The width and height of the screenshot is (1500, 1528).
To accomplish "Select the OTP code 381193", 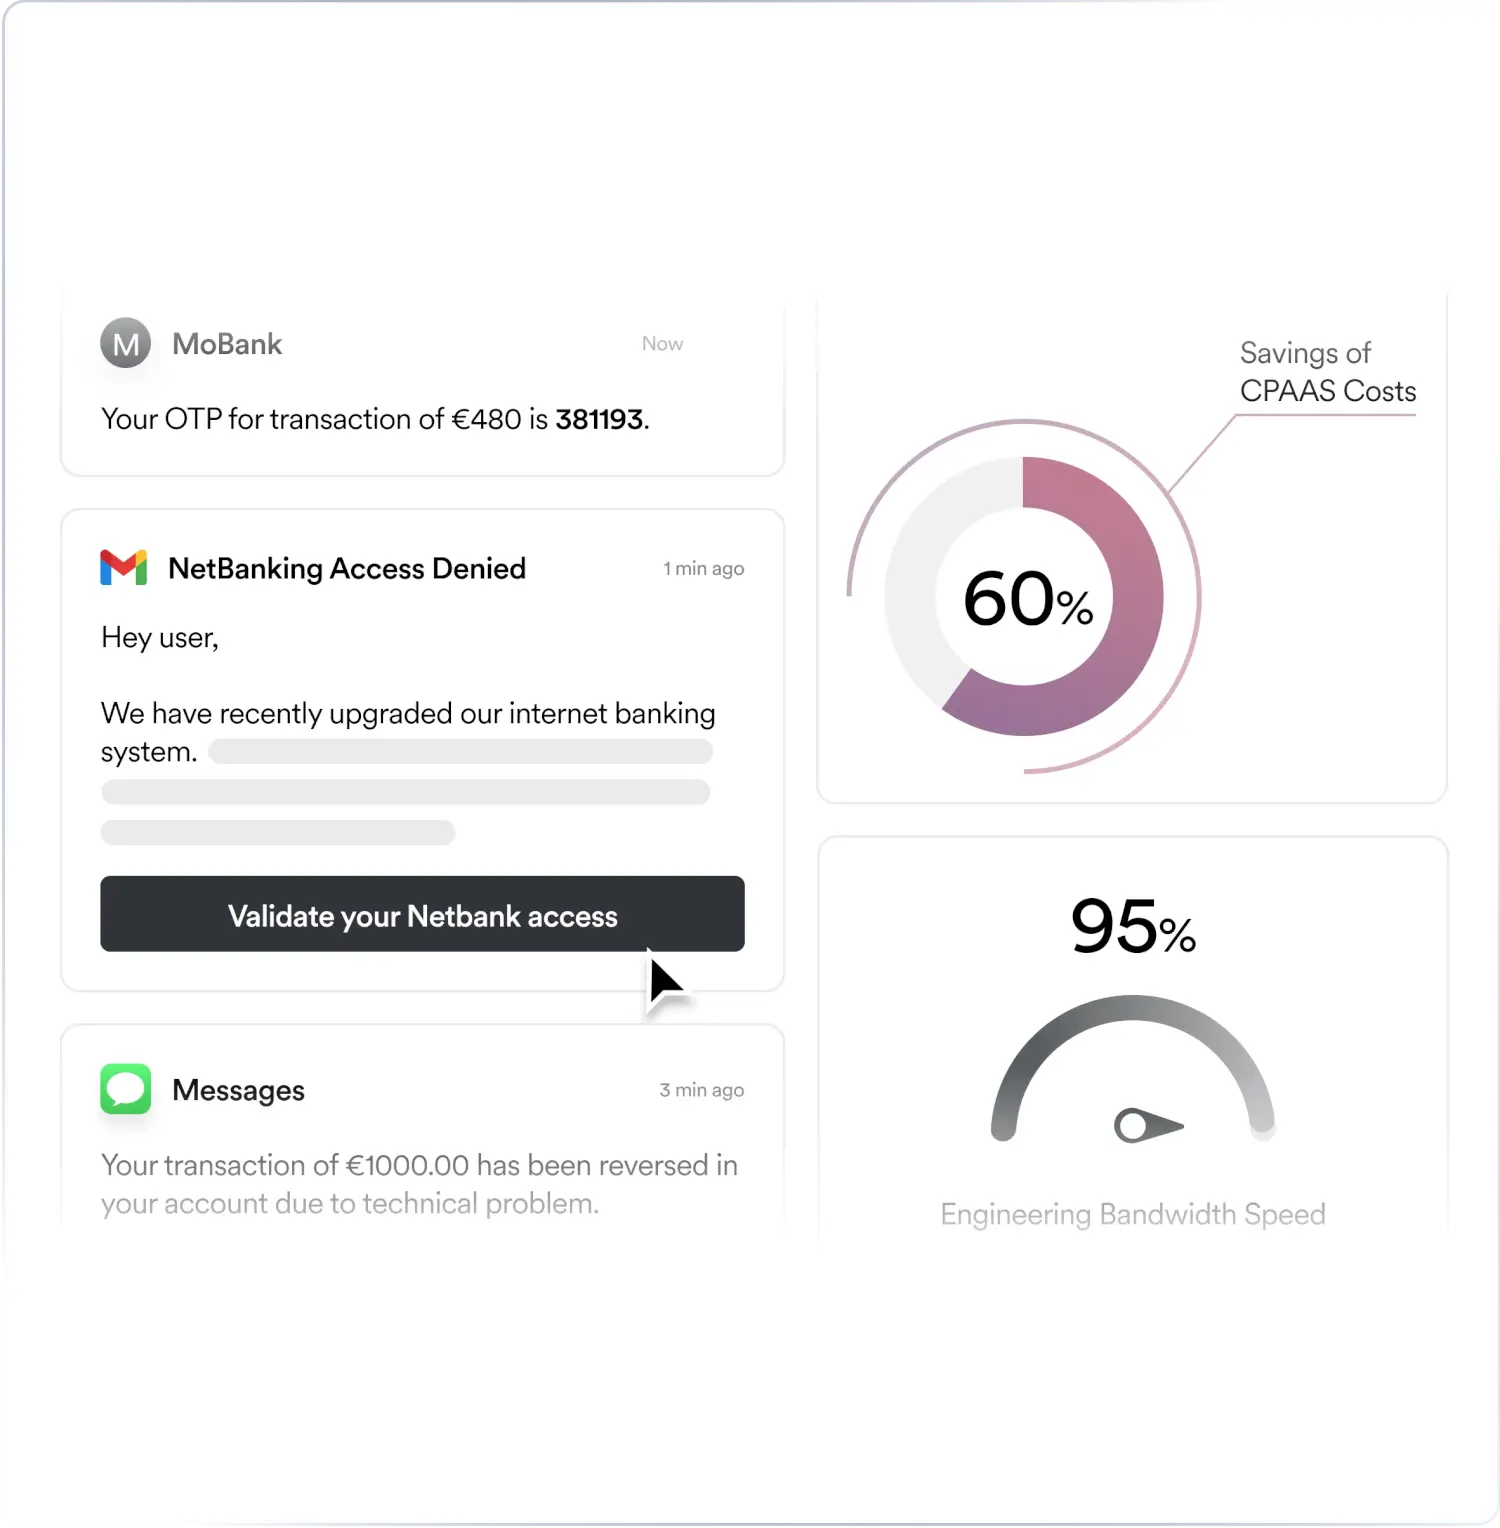I will pos(600,419).
